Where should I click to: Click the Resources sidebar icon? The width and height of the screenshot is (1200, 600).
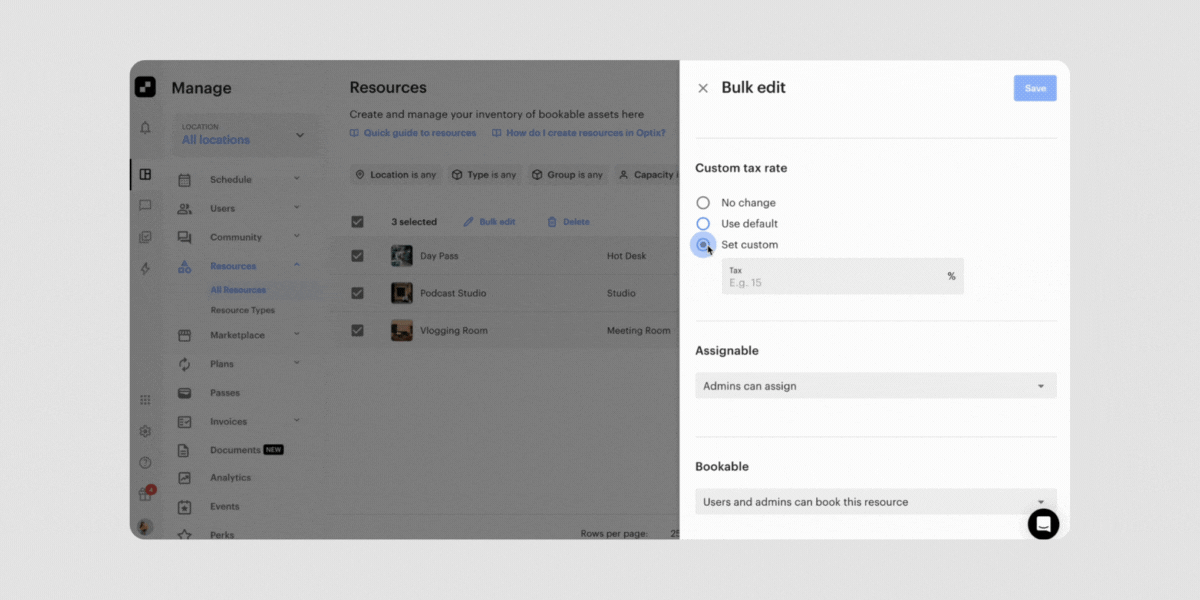click(x=185, y=265)
